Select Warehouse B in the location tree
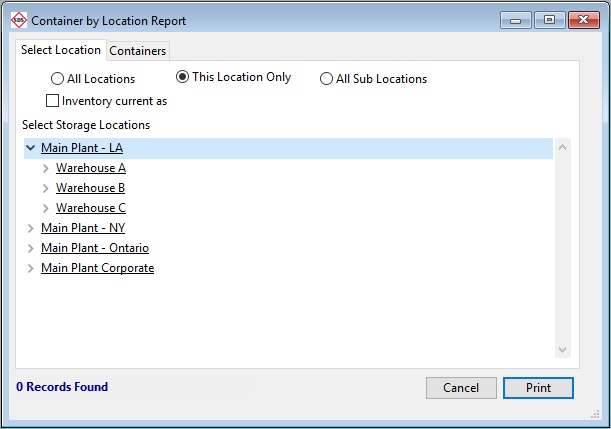This screenshot has height=429, width=611. tap(90, 188)
